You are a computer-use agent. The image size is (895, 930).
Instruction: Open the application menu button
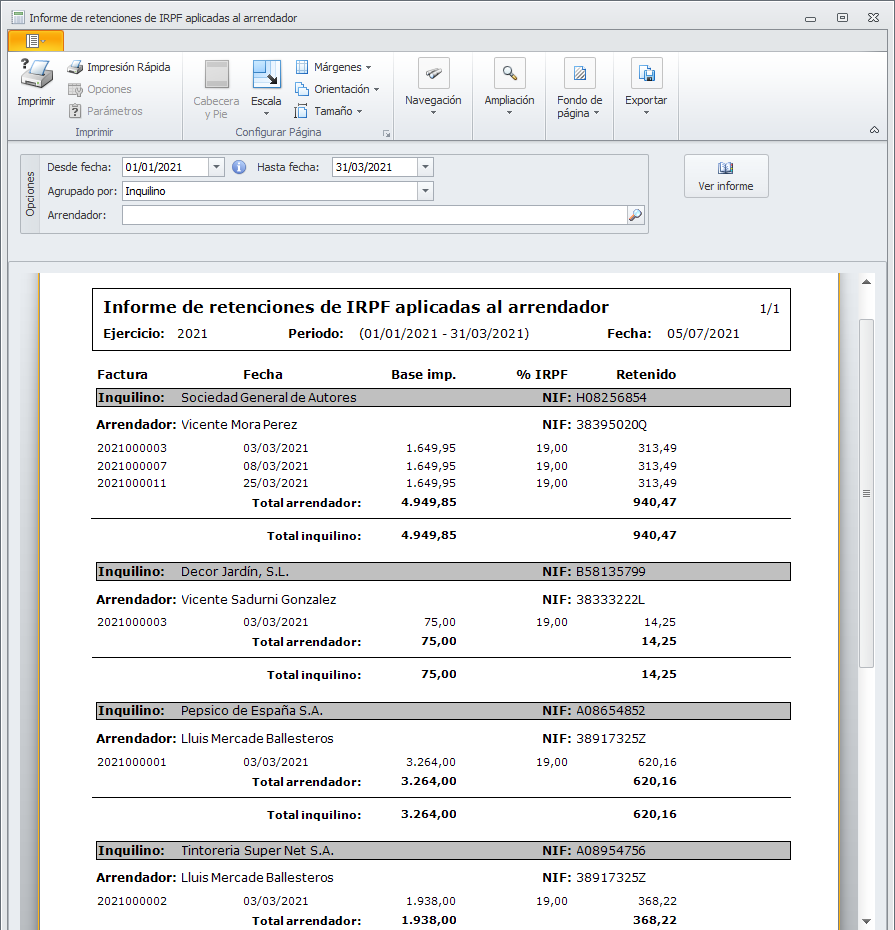(35, 40)
